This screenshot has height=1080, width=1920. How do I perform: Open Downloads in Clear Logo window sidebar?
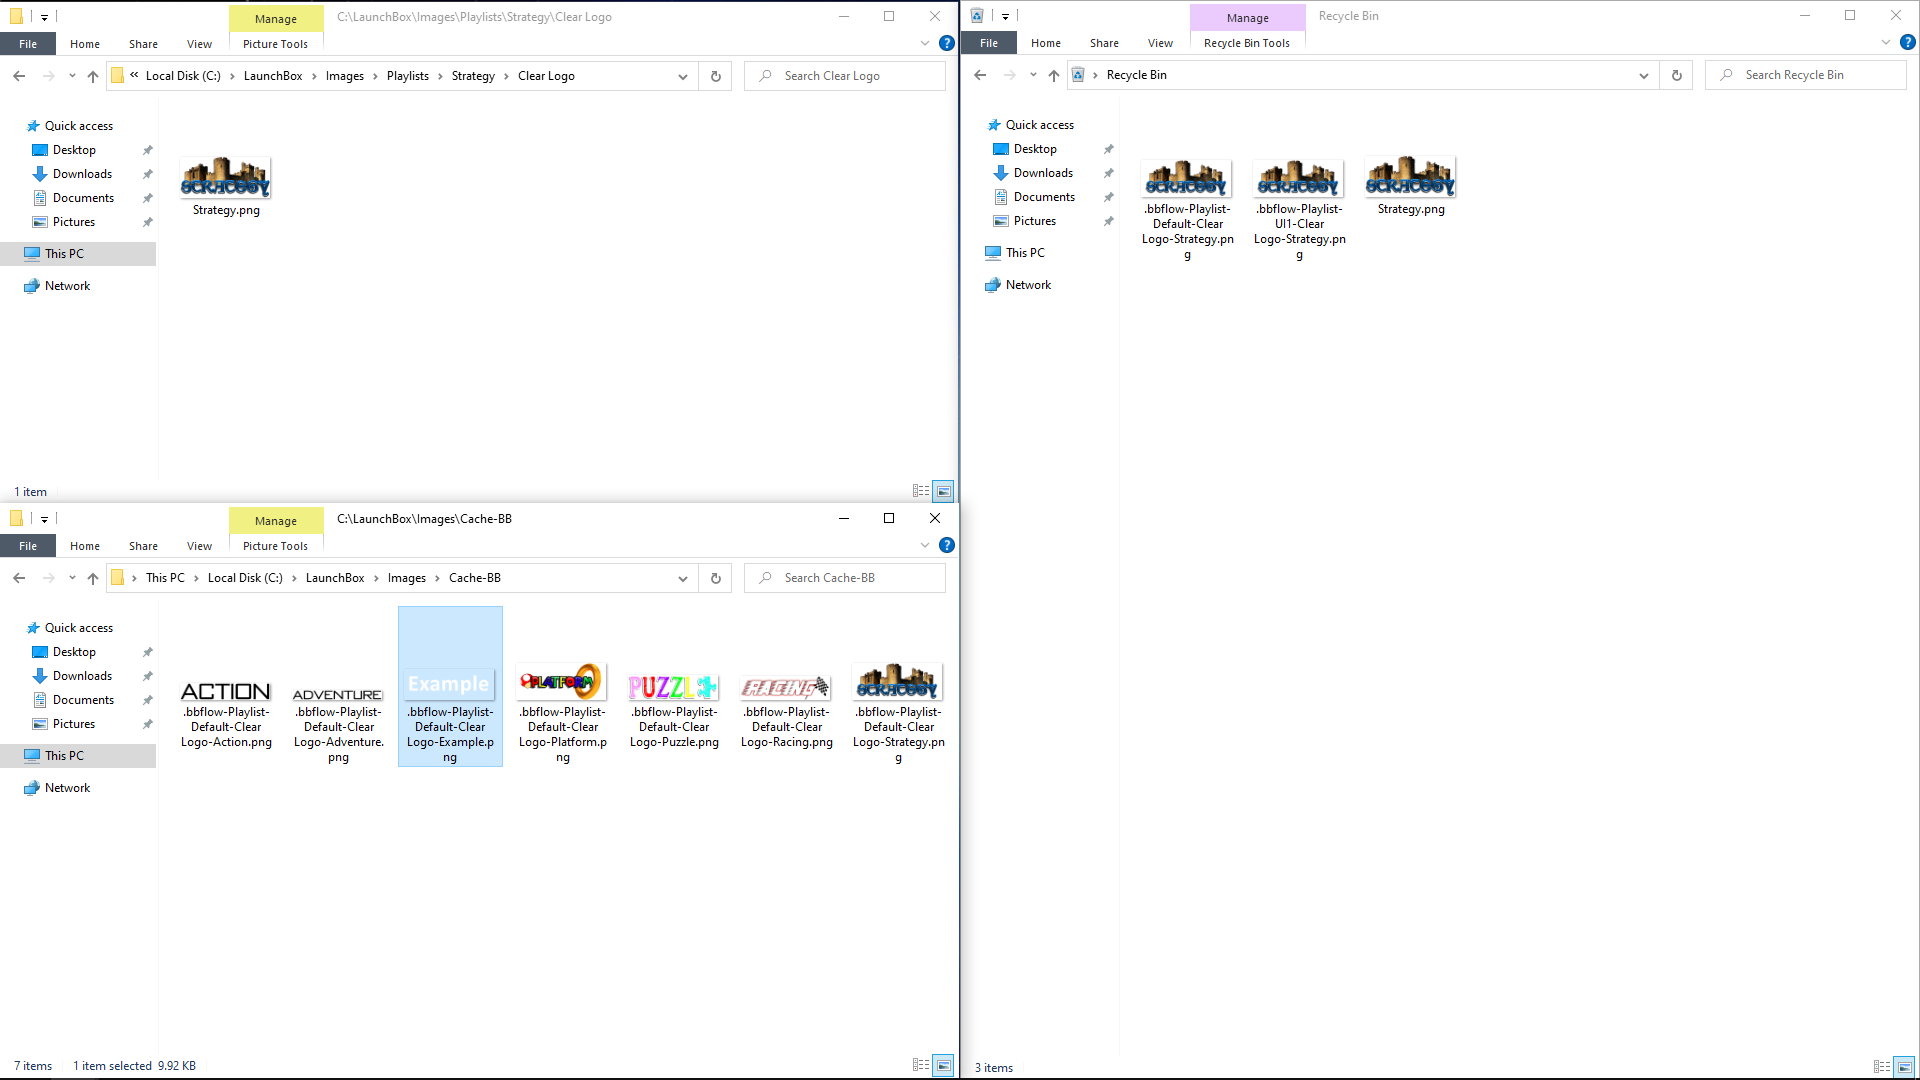82,174
